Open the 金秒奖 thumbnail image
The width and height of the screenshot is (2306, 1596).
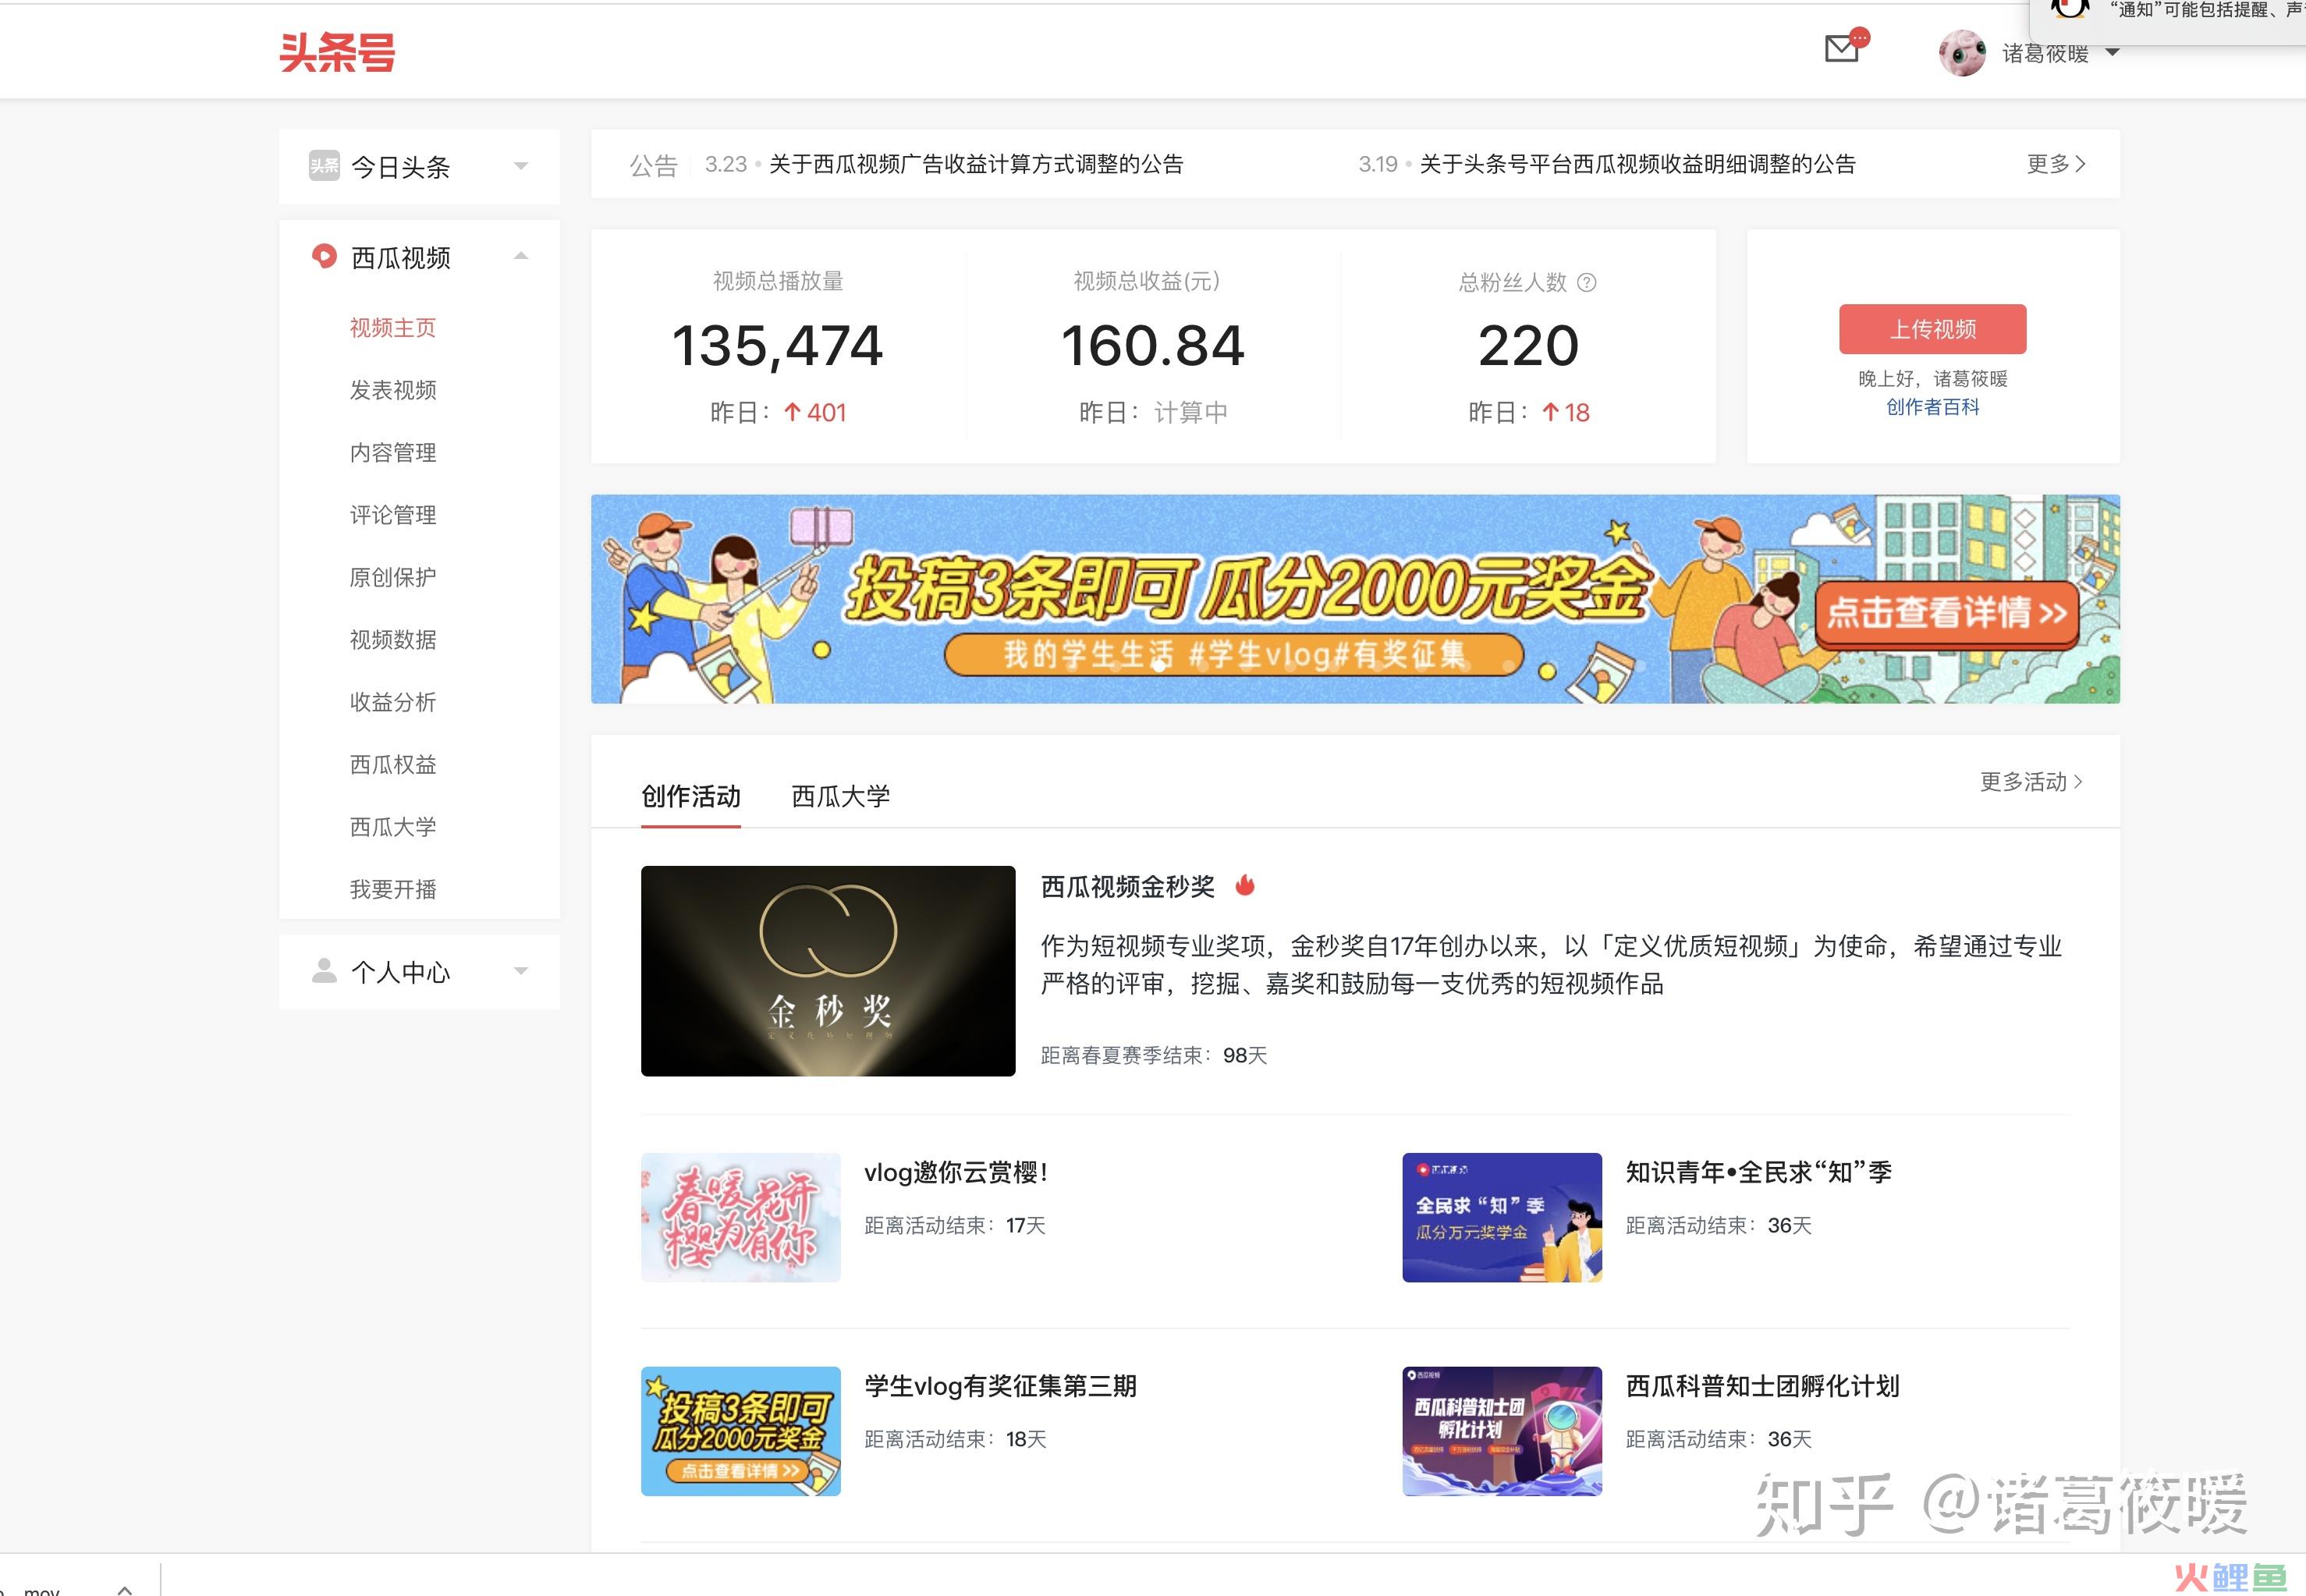(828, 971)
